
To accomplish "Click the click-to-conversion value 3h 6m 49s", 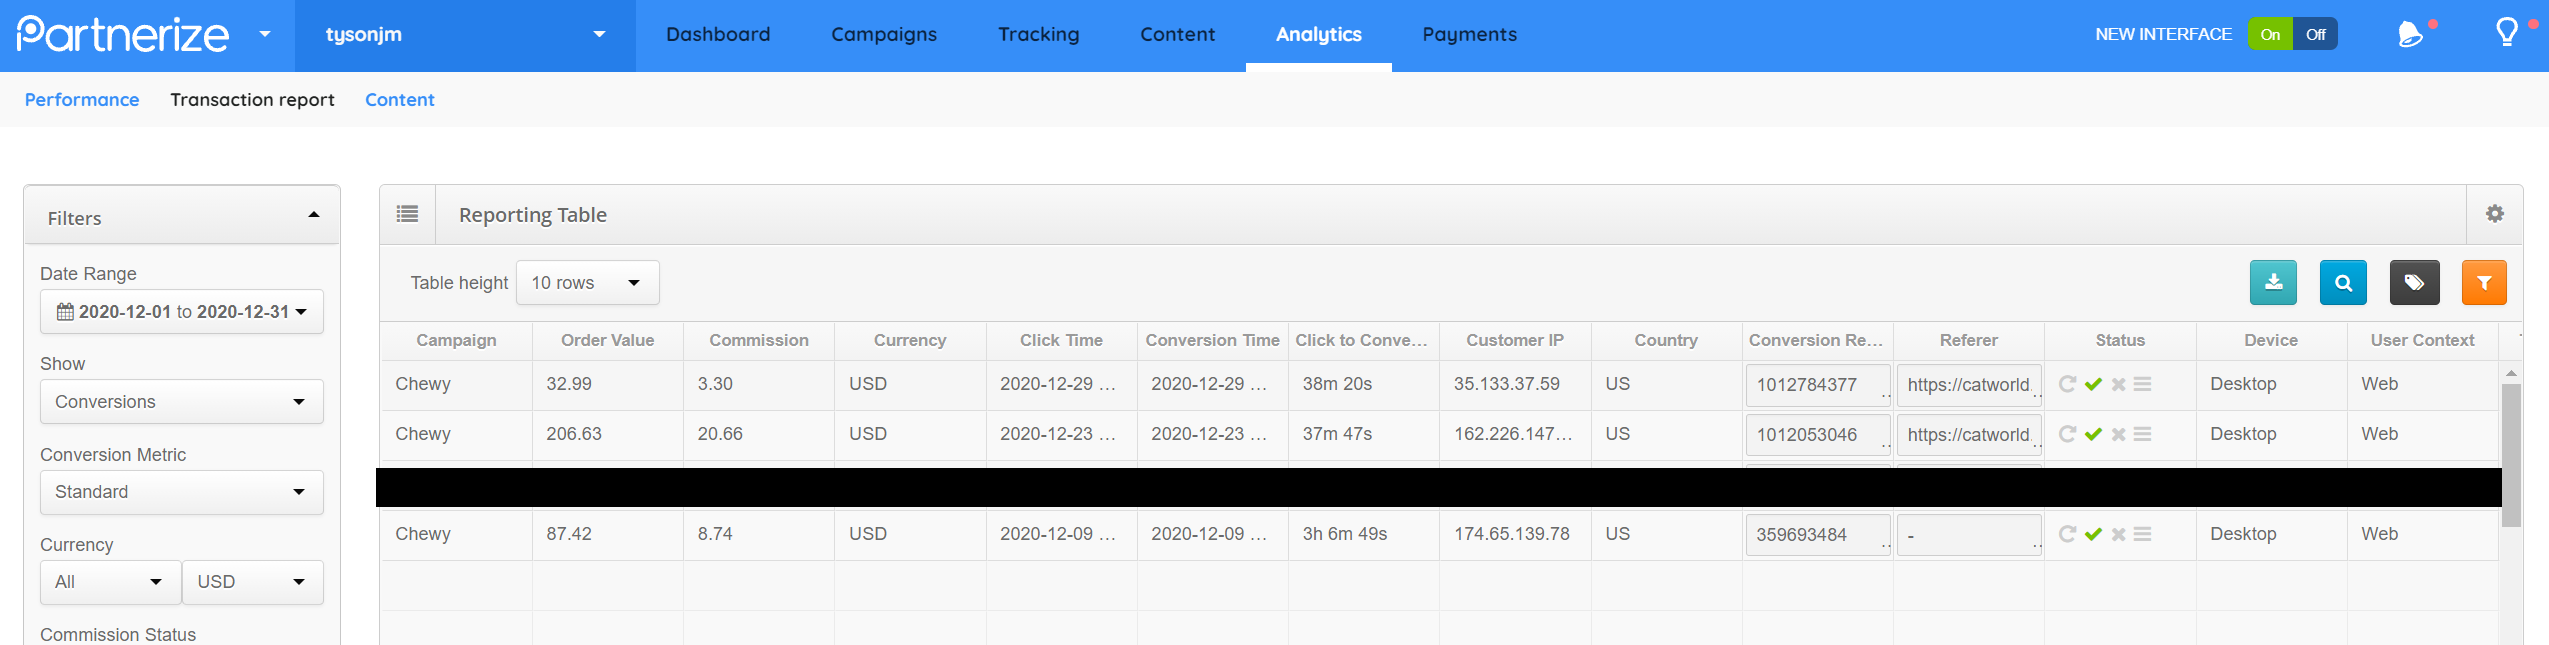I will (x=1344, y=534).
